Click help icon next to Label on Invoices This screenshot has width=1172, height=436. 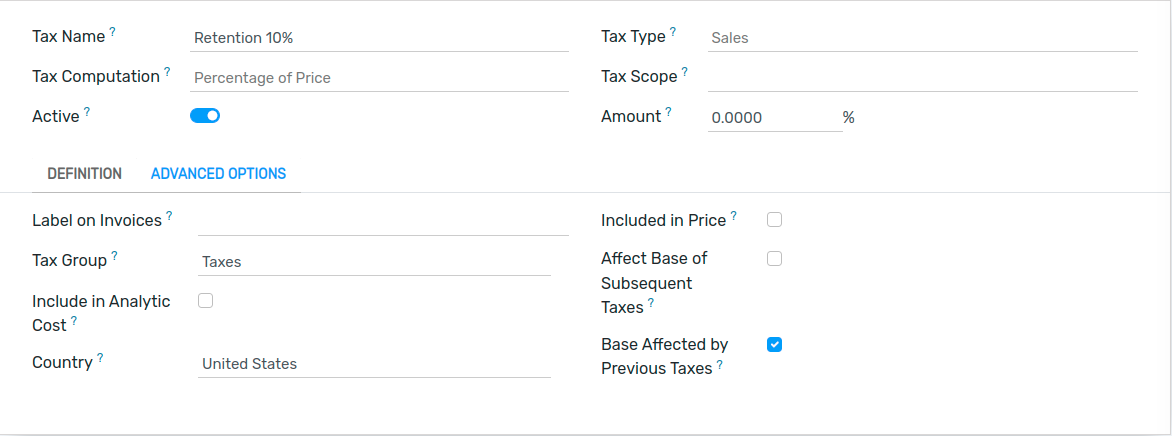pyautogui.click(x=169, y=216)
